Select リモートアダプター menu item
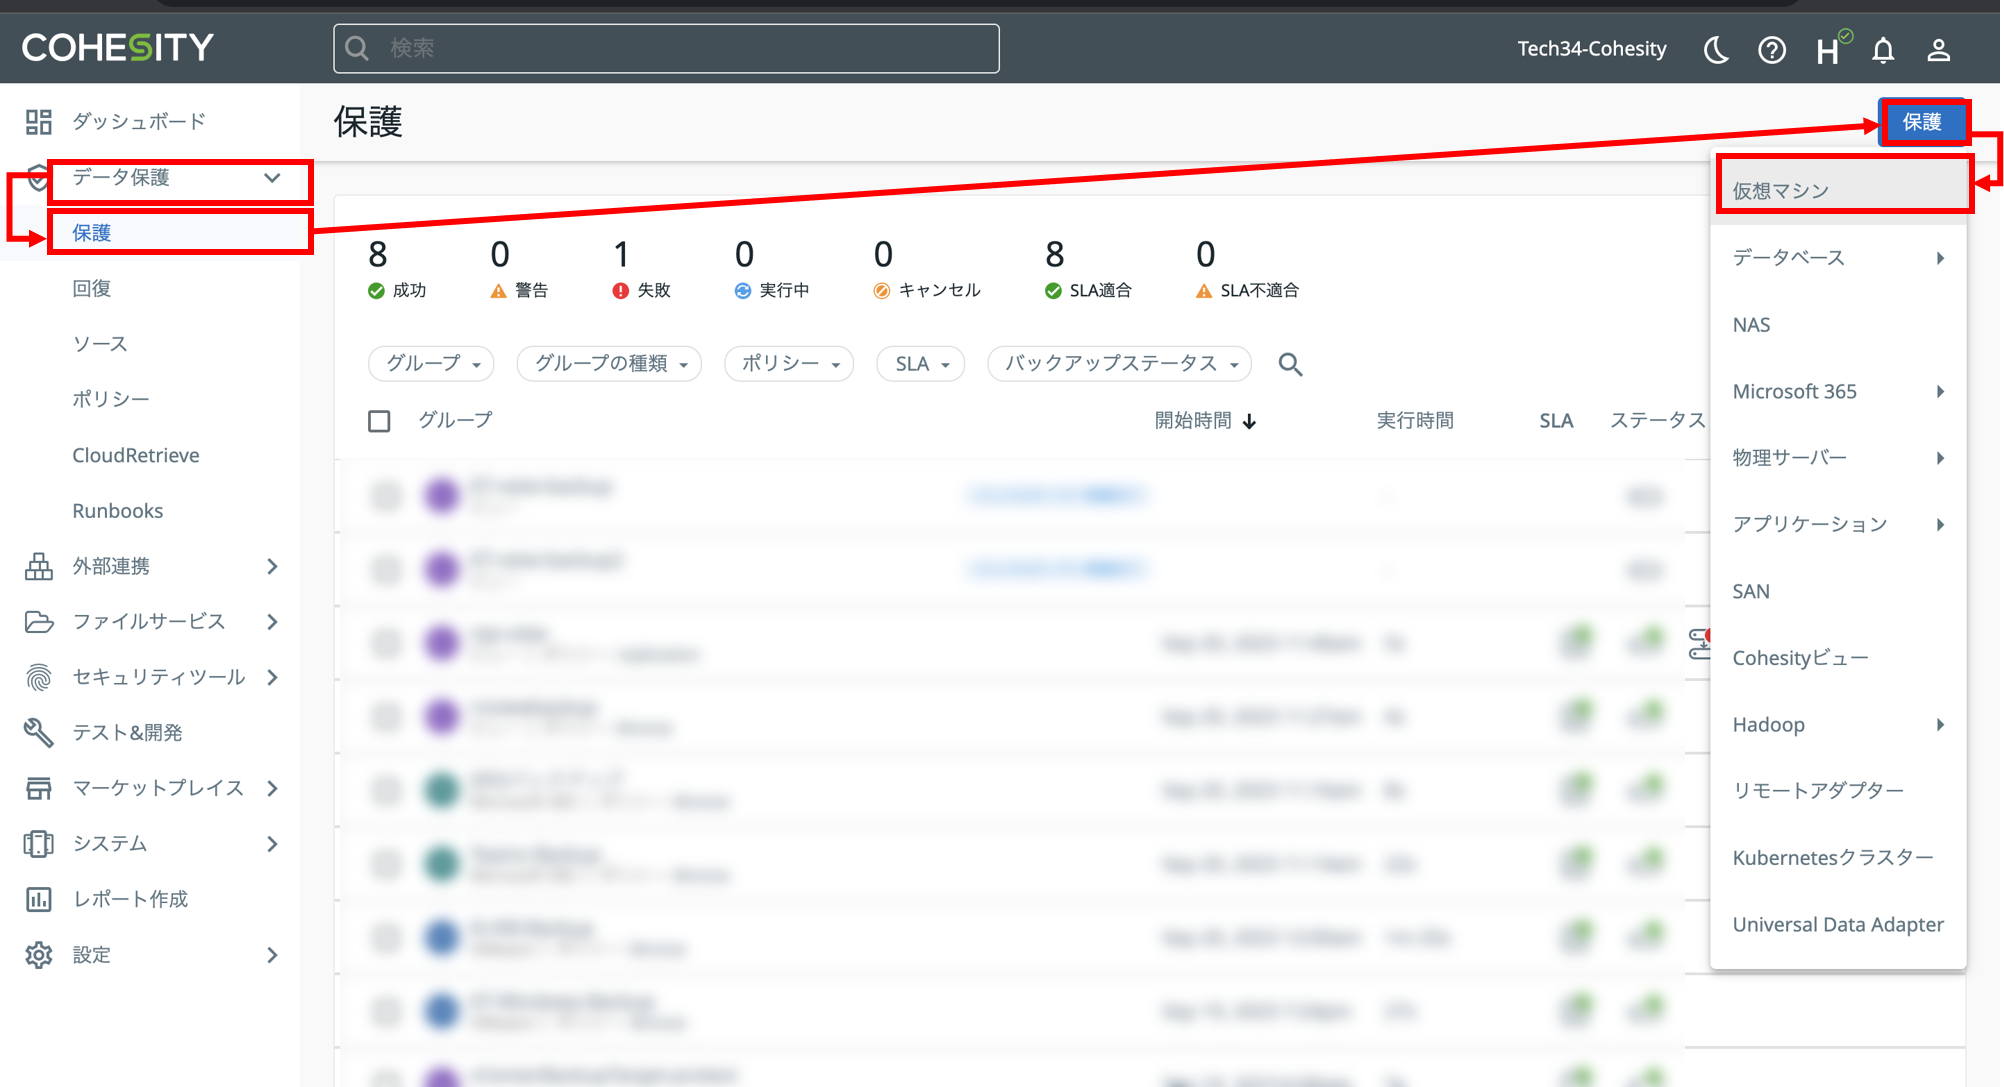Image resolution: width=2004 pixels, height=1087 pixels. pos(1838,791)
